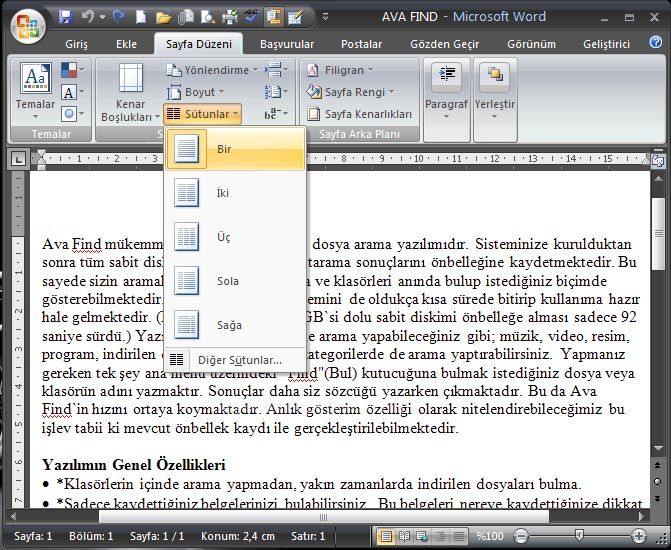This screenshot has height=550, width=671.
Task: Switch to Web Layout view
Action: [422, 536]
